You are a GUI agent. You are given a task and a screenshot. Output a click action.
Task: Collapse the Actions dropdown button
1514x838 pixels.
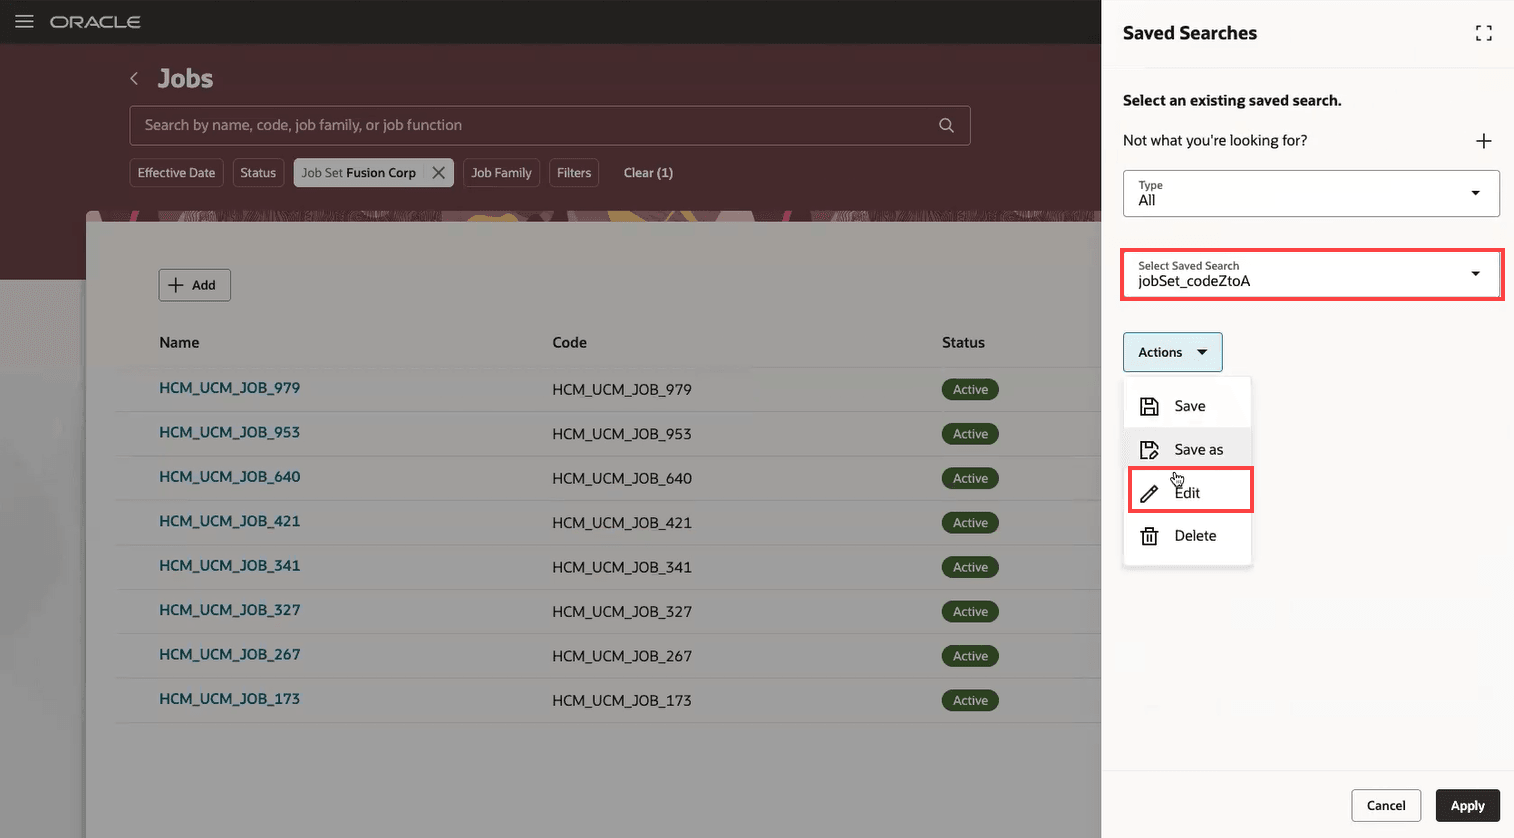[x=1172, y=353]
